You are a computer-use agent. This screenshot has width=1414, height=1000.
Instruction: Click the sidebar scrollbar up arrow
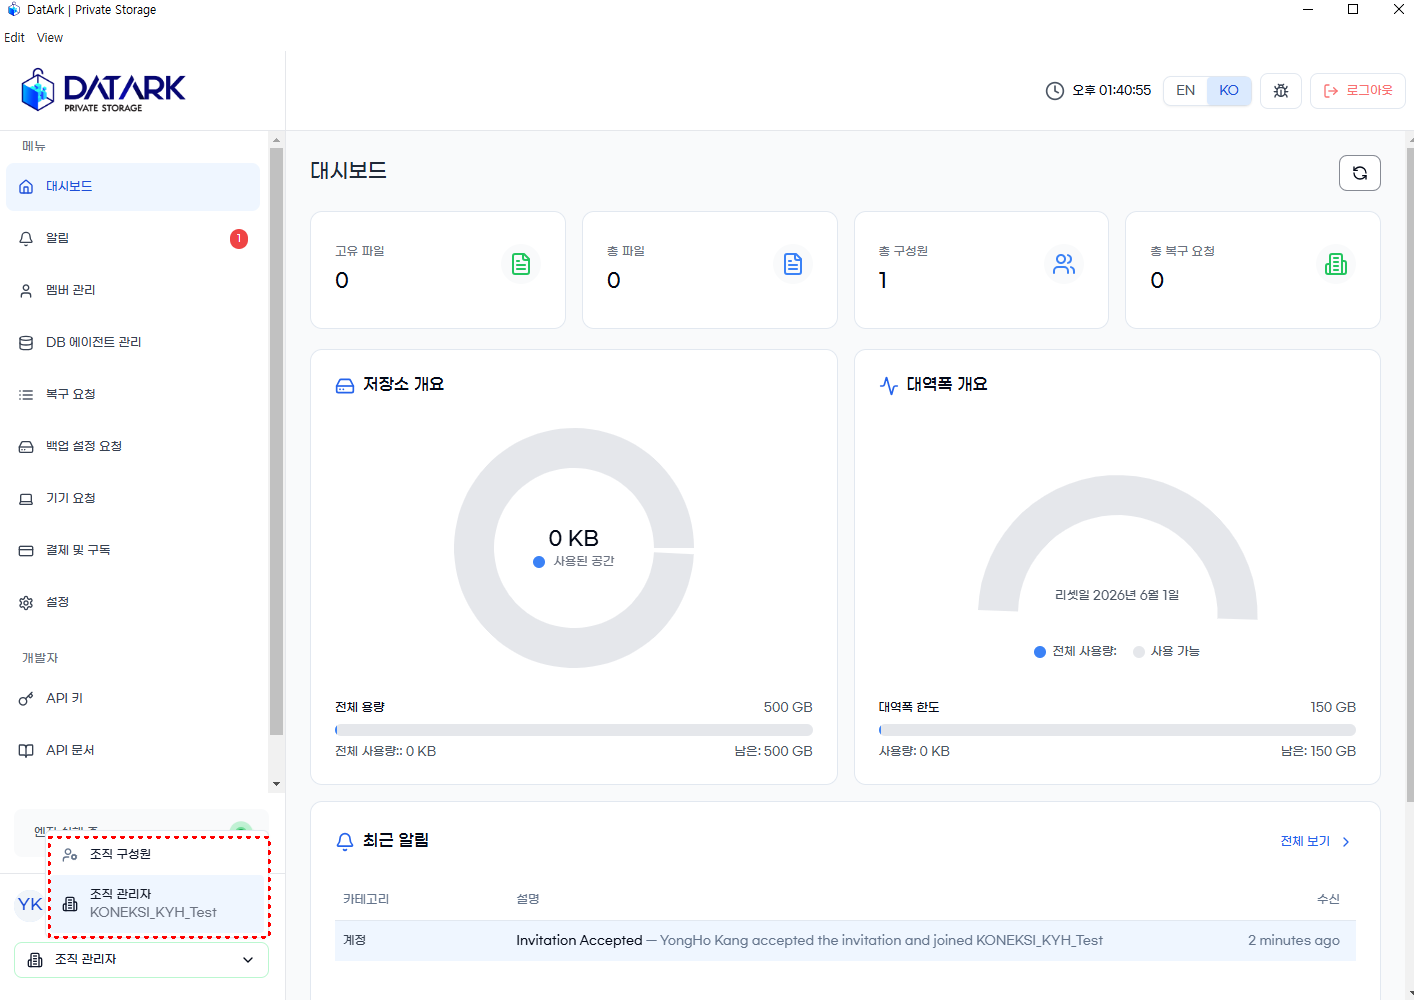277,139
